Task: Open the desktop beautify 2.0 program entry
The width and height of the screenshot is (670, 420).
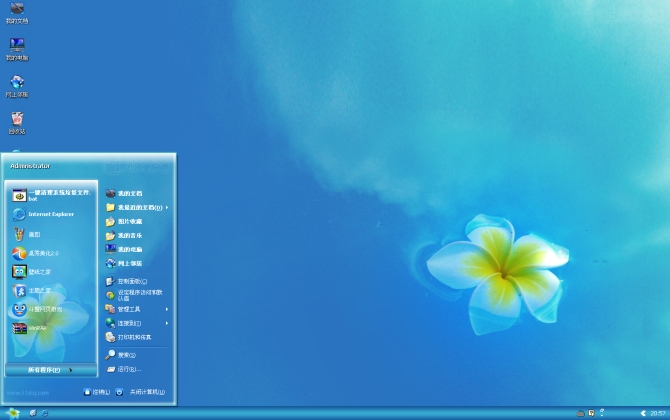Action: tap(35, 253)
